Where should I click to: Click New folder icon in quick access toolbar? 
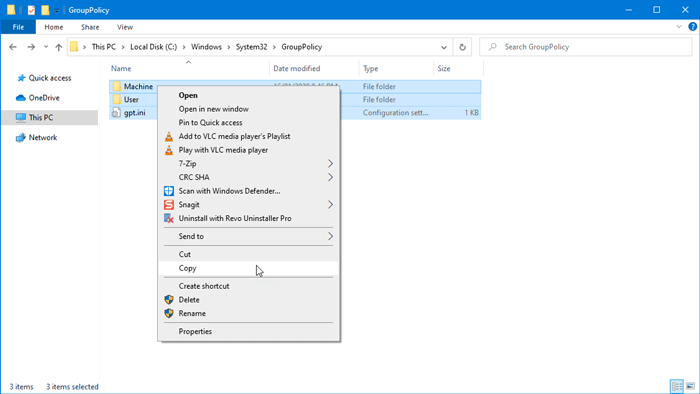click(45, 10)
